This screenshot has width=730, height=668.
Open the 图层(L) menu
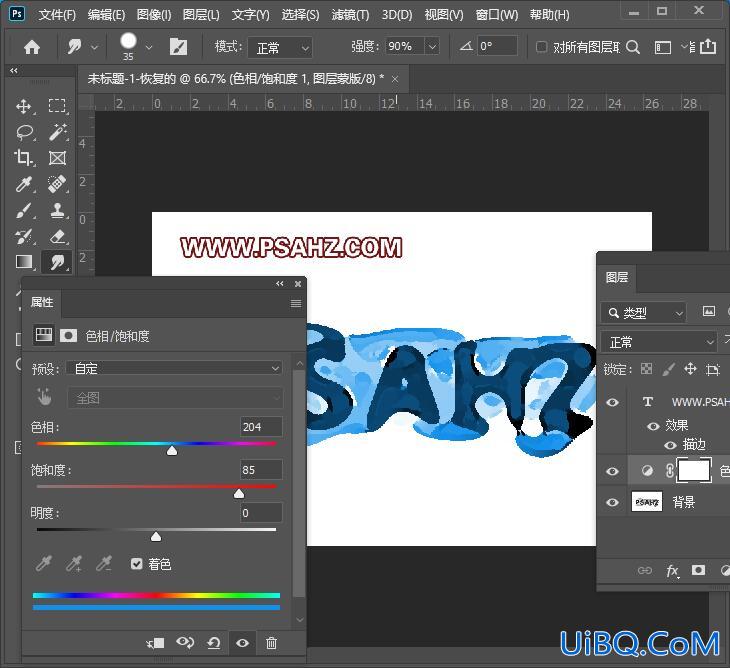point(201,15)
